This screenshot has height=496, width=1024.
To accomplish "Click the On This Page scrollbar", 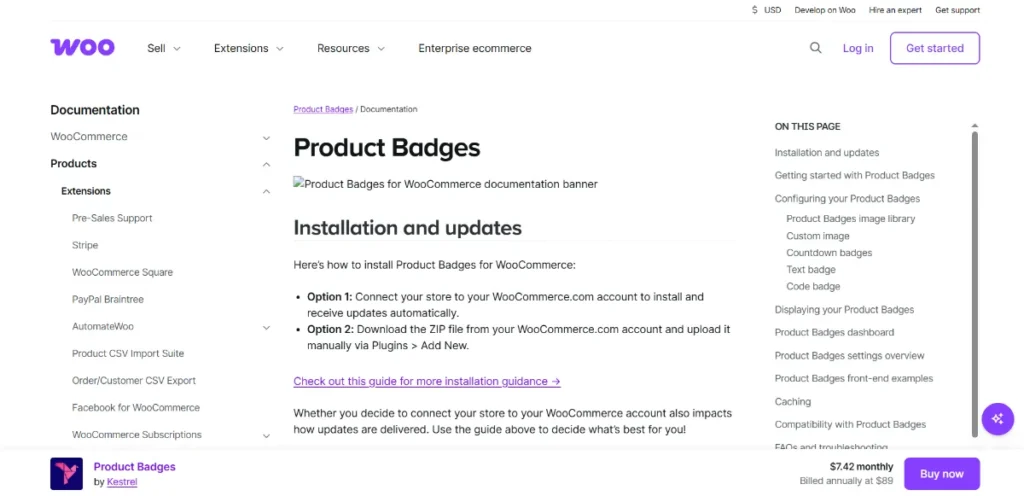I will (x=975, y=280).
